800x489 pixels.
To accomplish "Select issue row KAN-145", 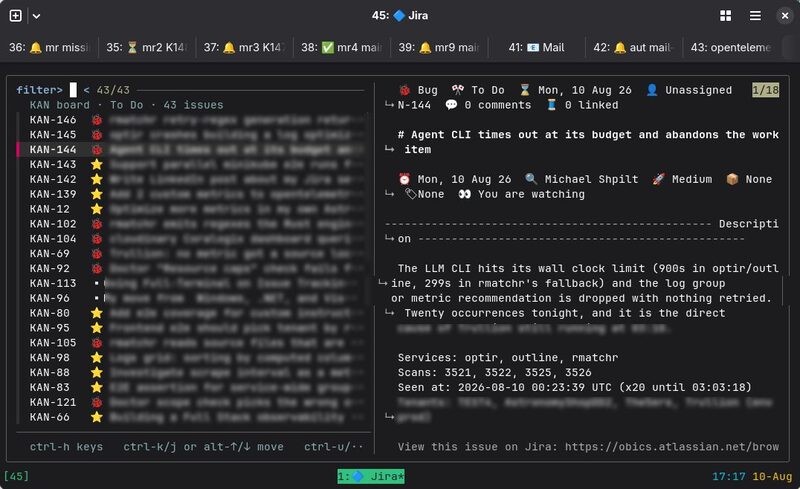I will point(192,135).
